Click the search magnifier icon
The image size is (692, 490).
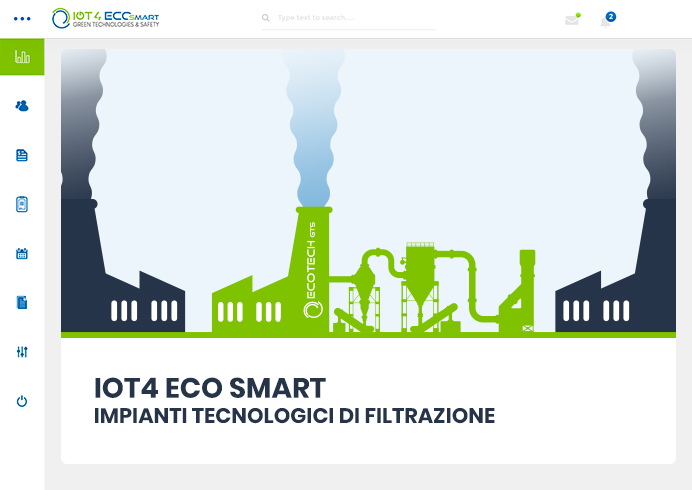[266, 18]
